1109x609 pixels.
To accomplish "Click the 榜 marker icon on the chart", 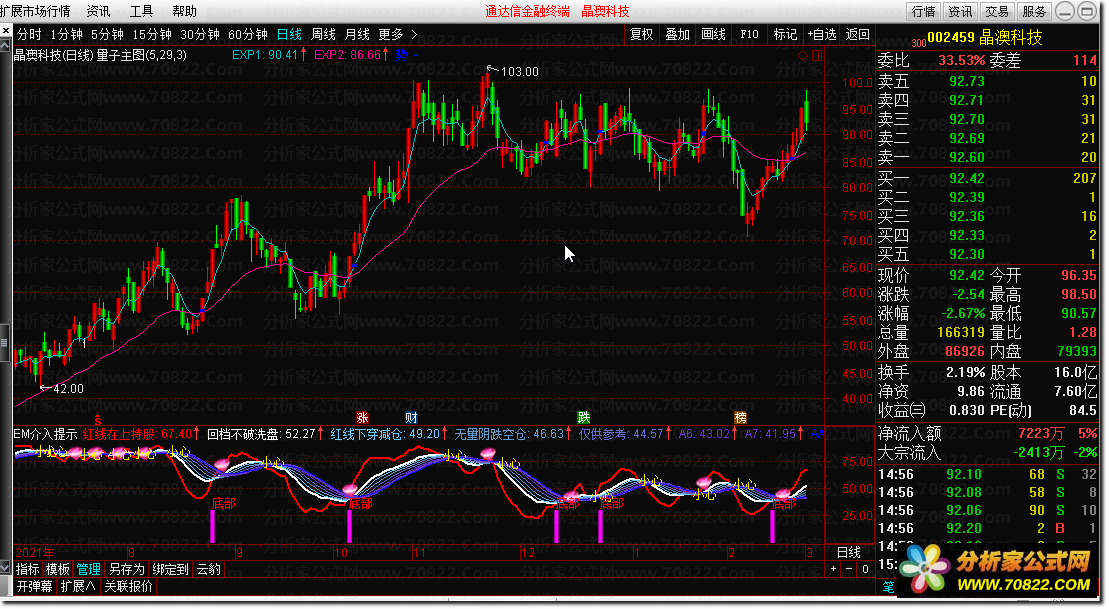I will click(x=740, y=417).
